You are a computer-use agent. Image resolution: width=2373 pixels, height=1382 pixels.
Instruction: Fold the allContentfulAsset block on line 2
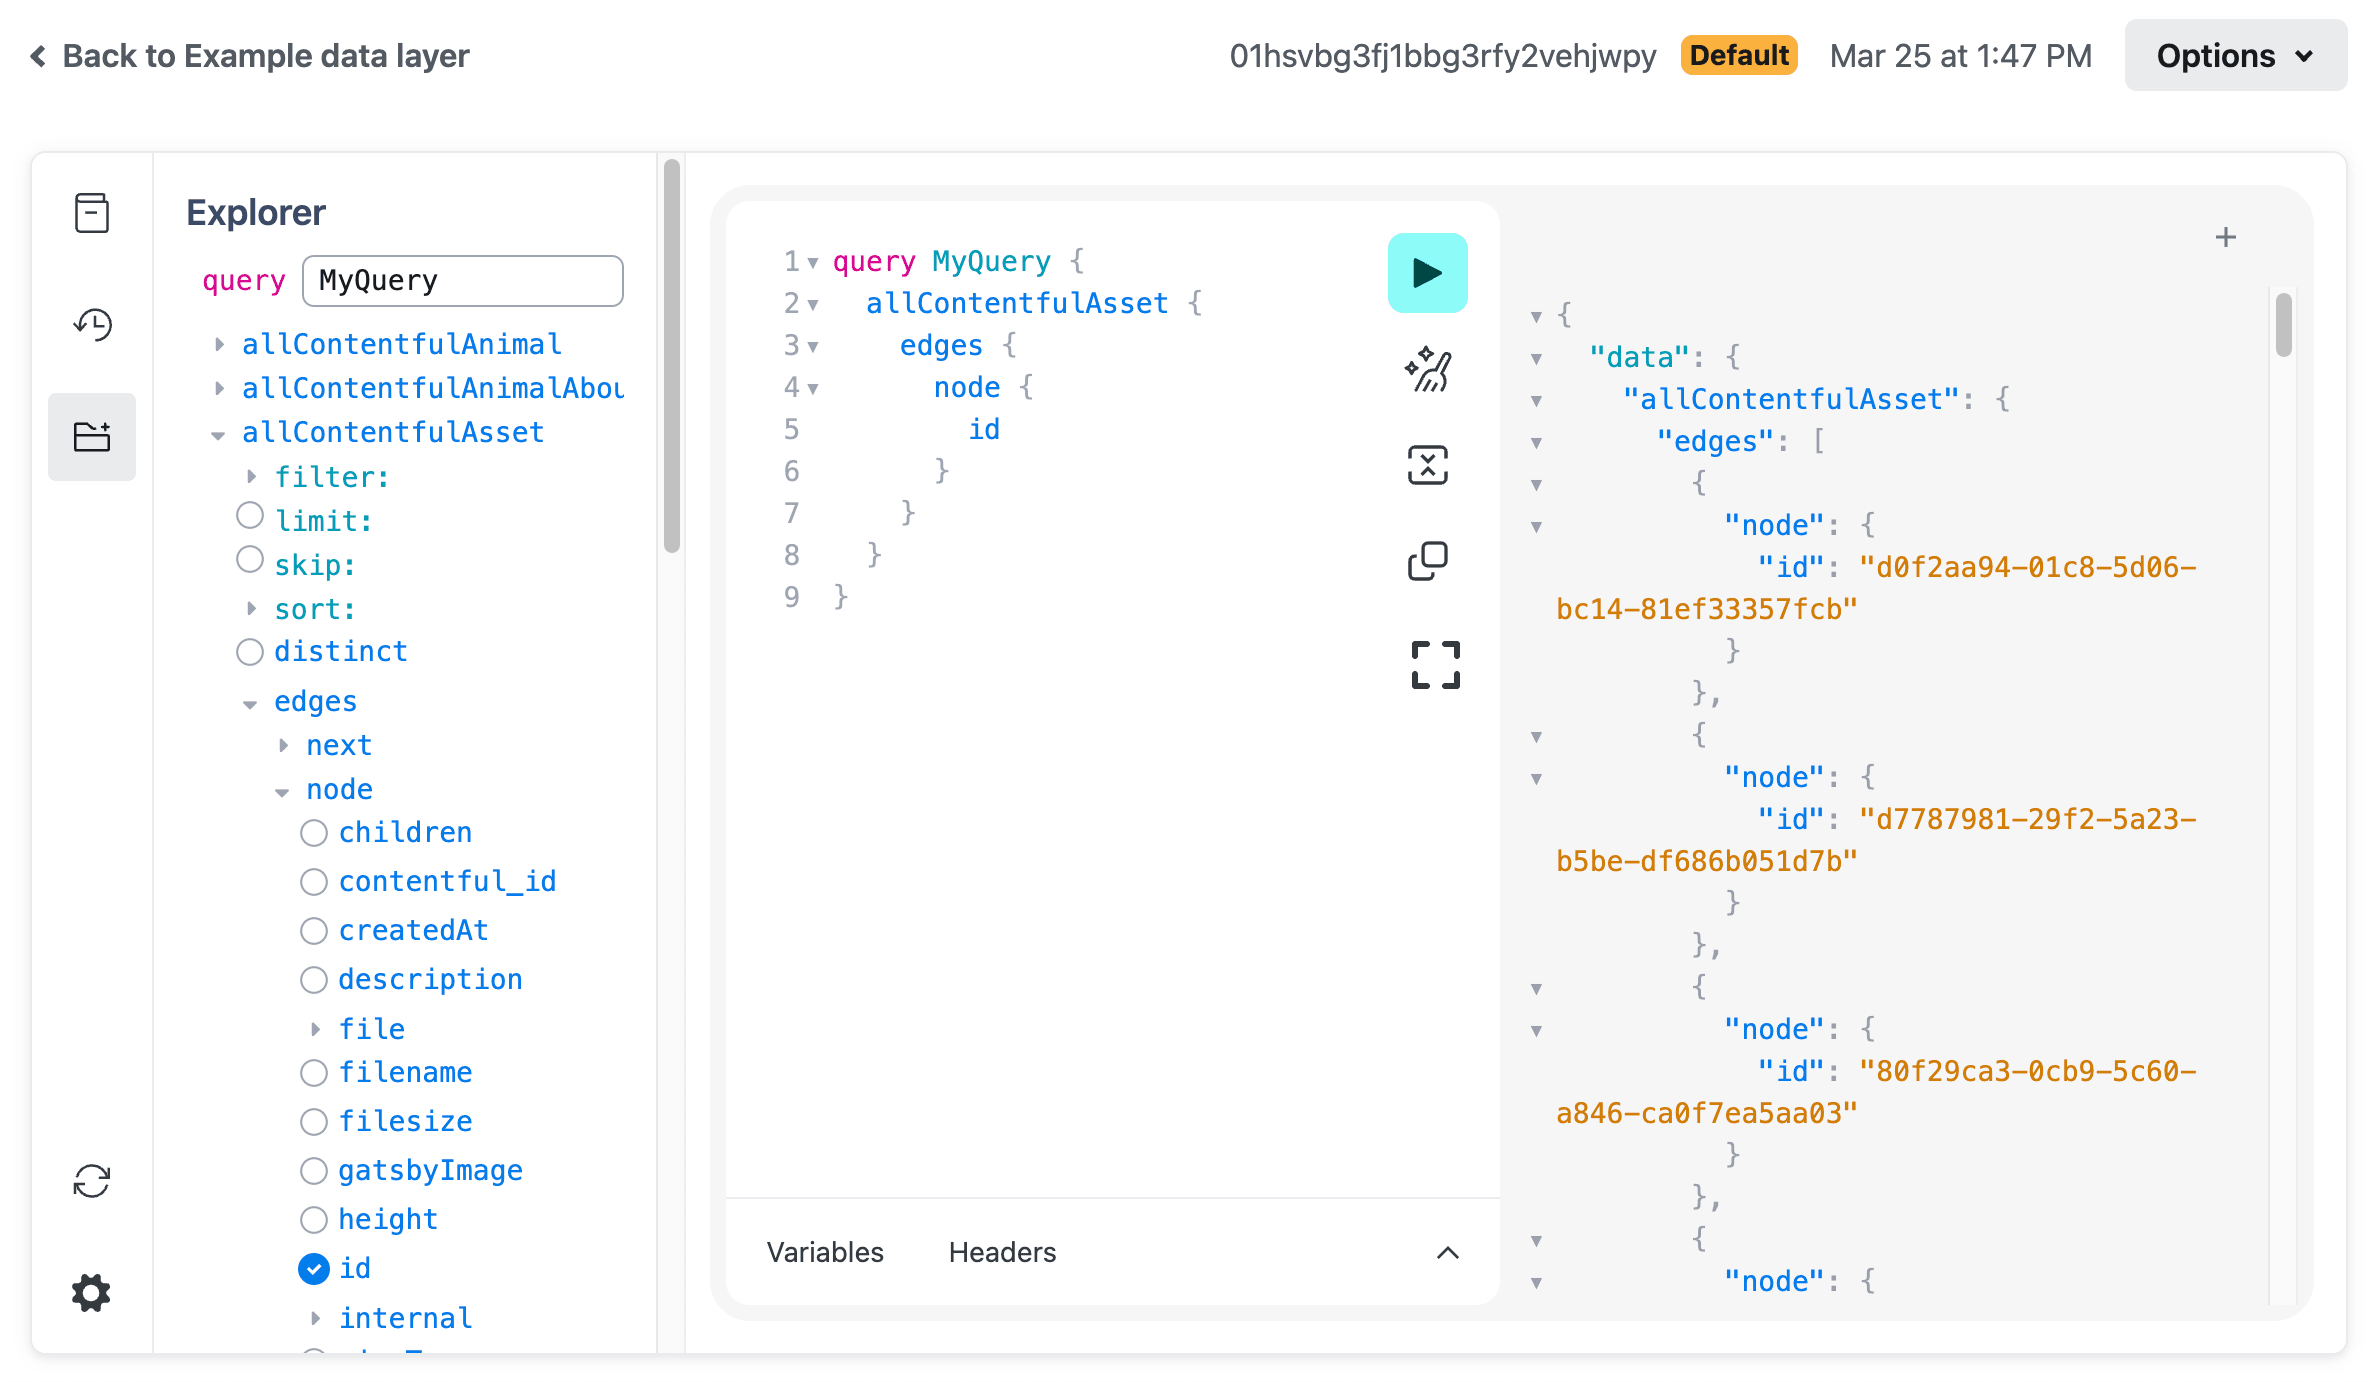[813, 305]
